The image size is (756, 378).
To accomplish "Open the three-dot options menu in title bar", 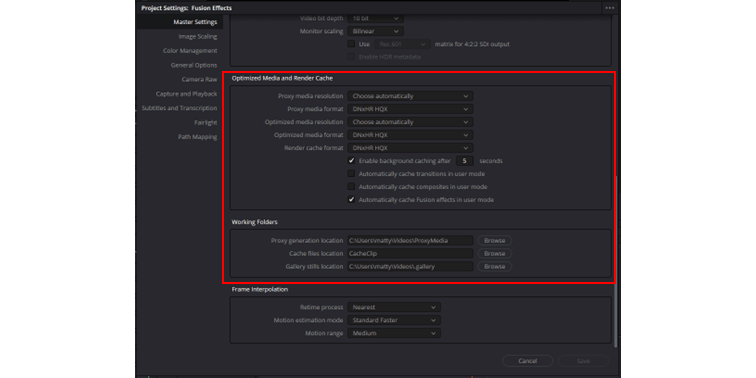I will 609,8.
